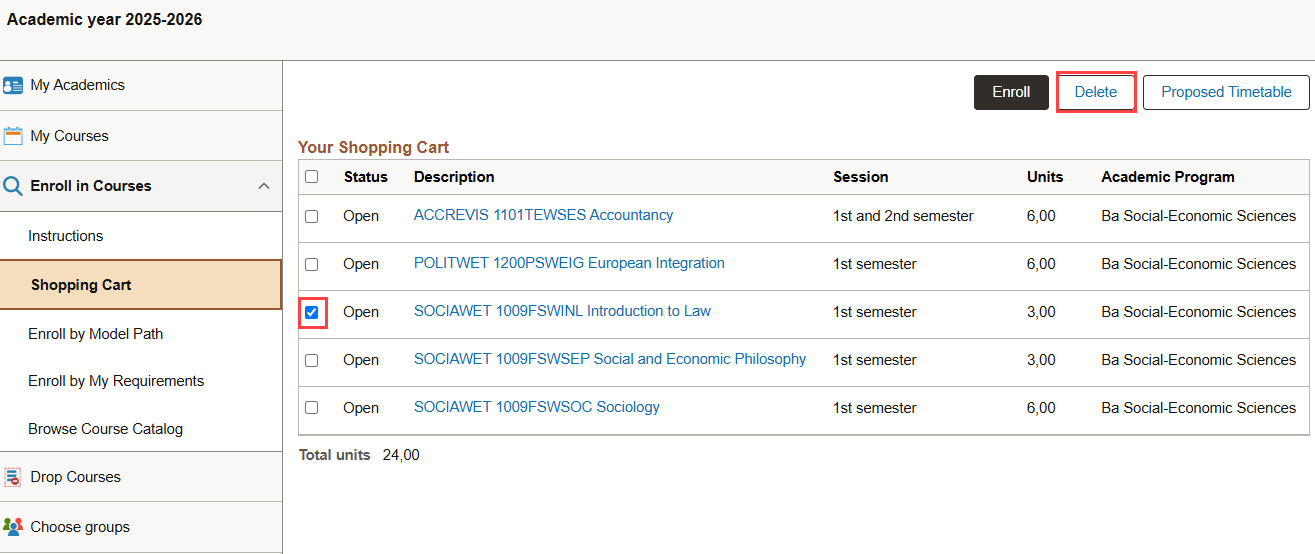The height and width of the screenshot is (554, 1315).
Task: Go to Browse Course Catalog
Action: coord(106,429)
